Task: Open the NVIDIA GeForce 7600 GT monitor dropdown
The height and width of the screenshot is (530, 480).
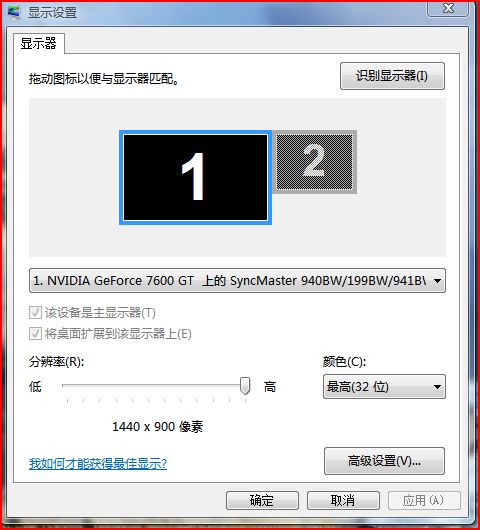Action: [x=237, y=281]
